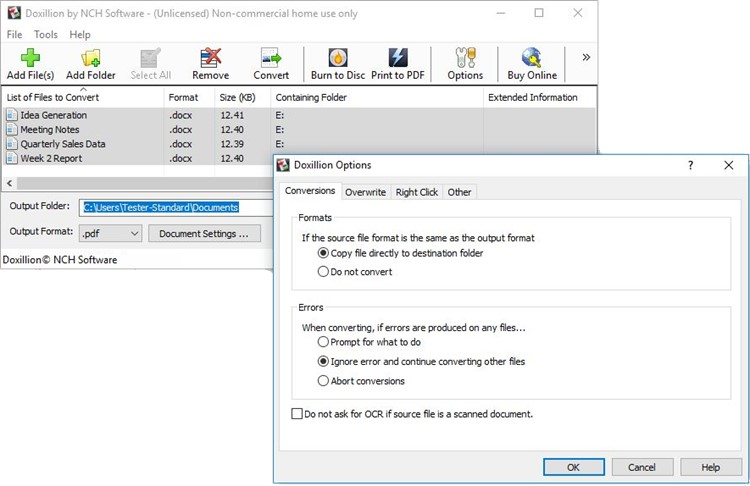This screenshot has width=750, height=486.
Task: Click OK in the Options dialog
Action: pos(574,467)
